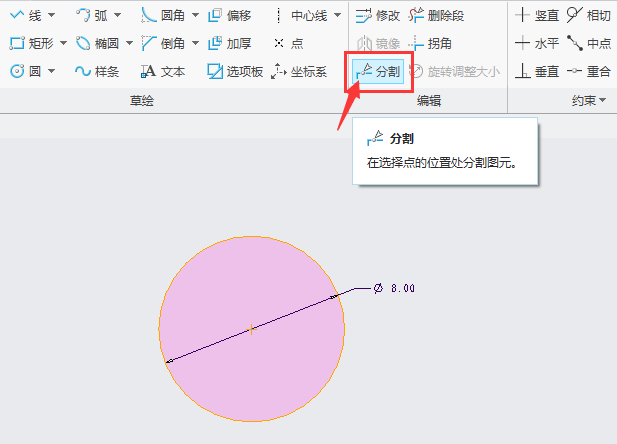Viewport: 617px width, 444px height.
Task: Select the Point (点) tool
Action: (288, 43)
